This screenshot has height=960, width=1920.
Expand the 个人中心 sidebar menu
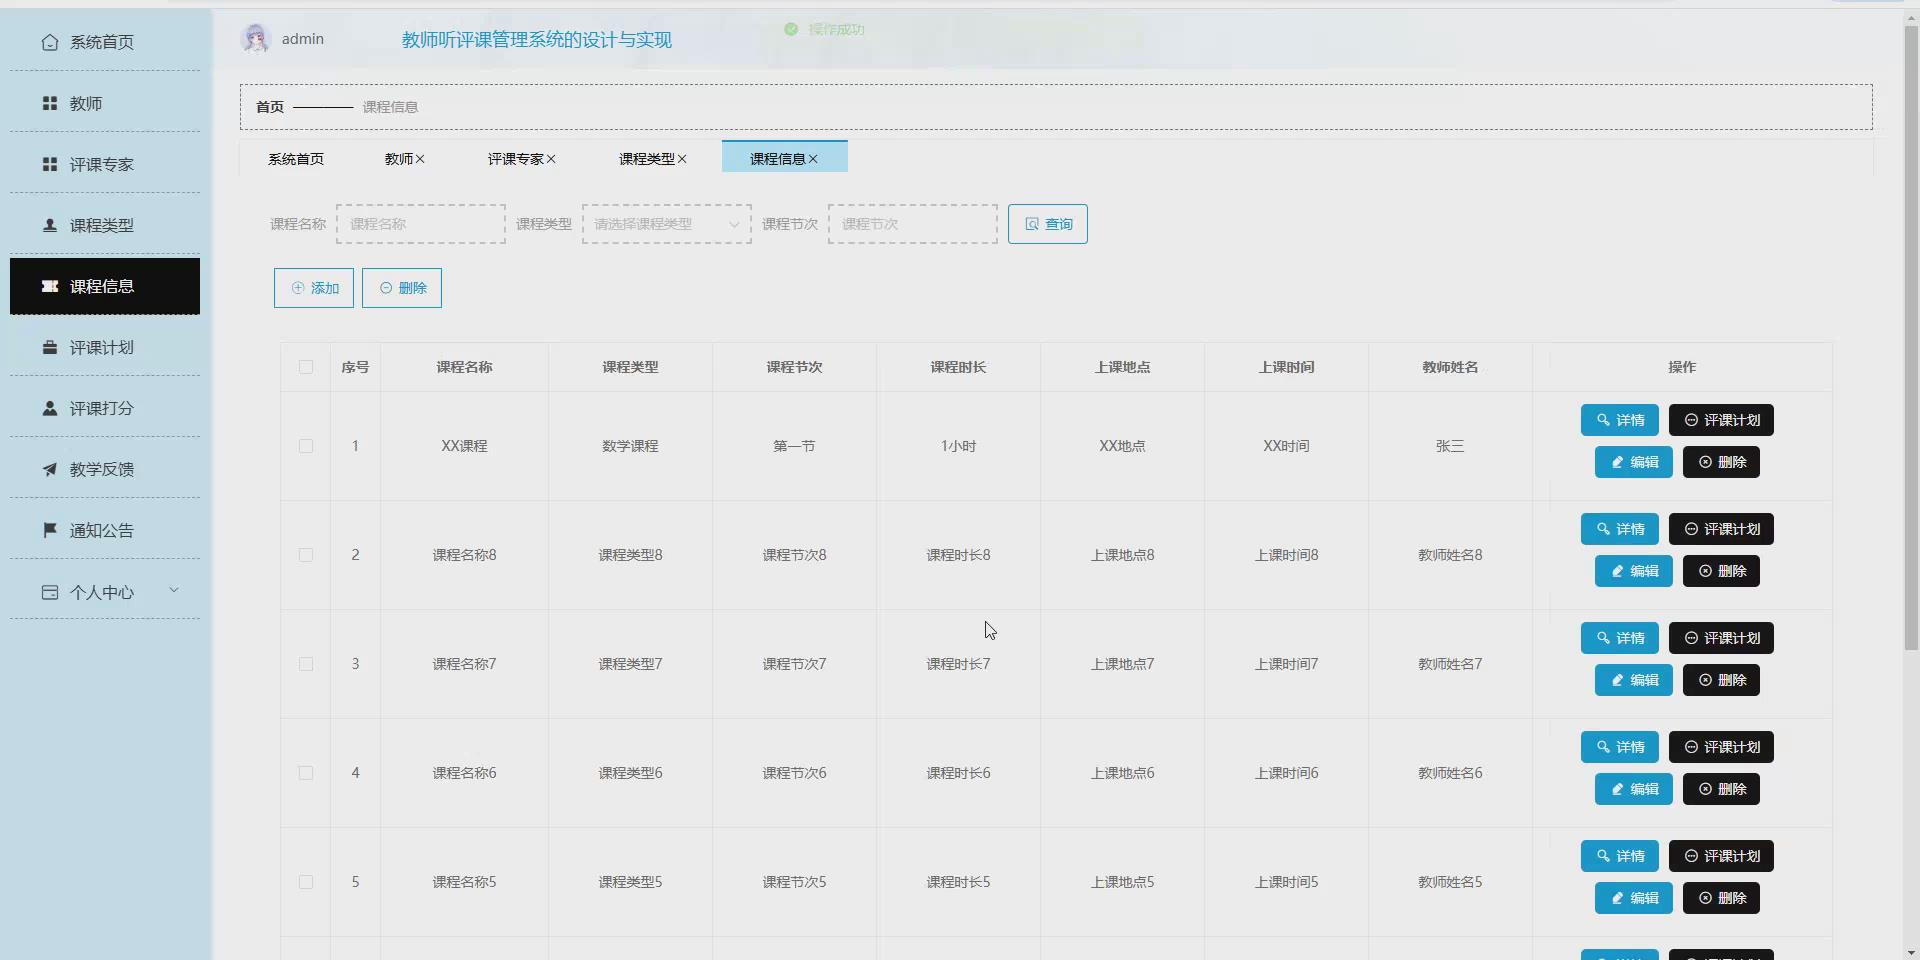coord(174,590)
